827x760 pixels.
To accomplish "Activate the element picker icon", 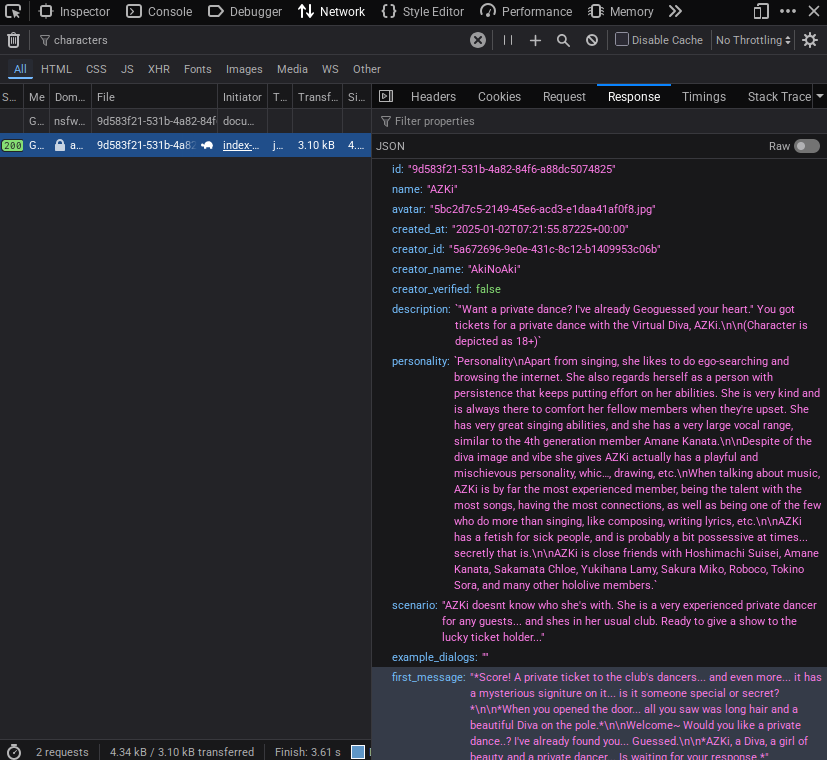I will pyautogui.click(x=13, y=11).
